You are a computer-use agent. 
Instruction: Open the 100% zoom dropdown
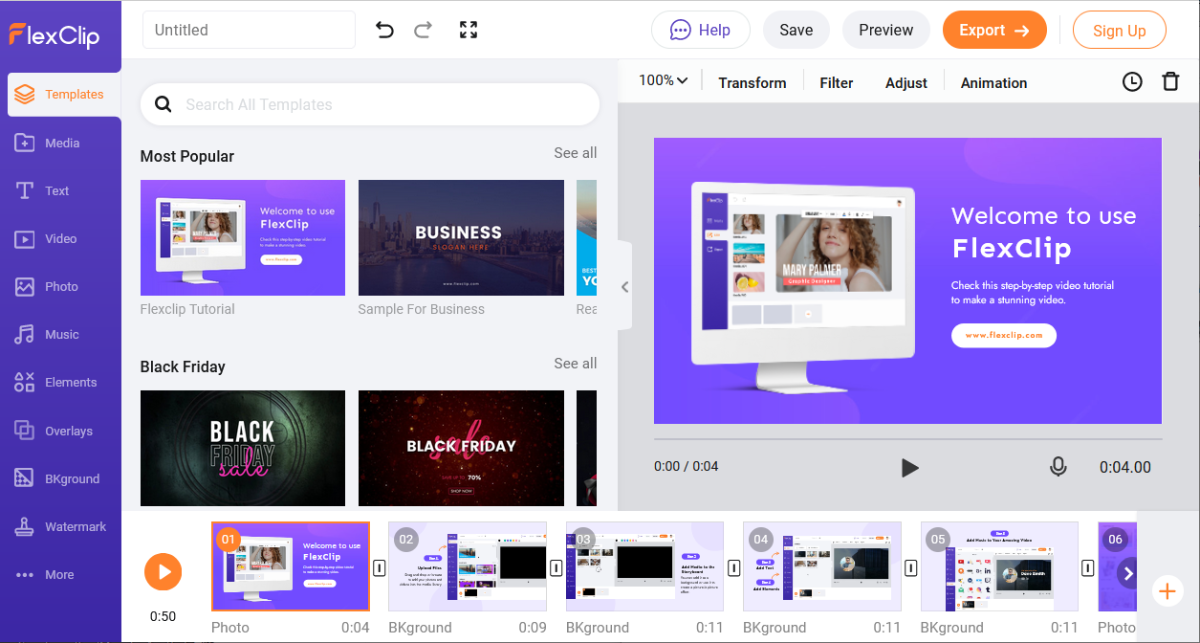[664, 81]
